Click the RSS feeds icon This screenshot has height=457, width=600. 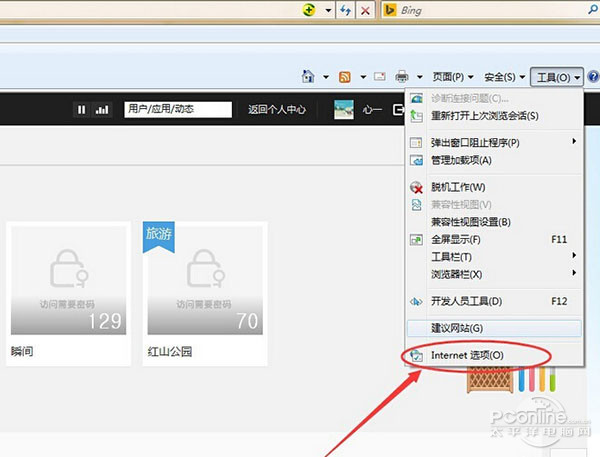click(345, 77)
